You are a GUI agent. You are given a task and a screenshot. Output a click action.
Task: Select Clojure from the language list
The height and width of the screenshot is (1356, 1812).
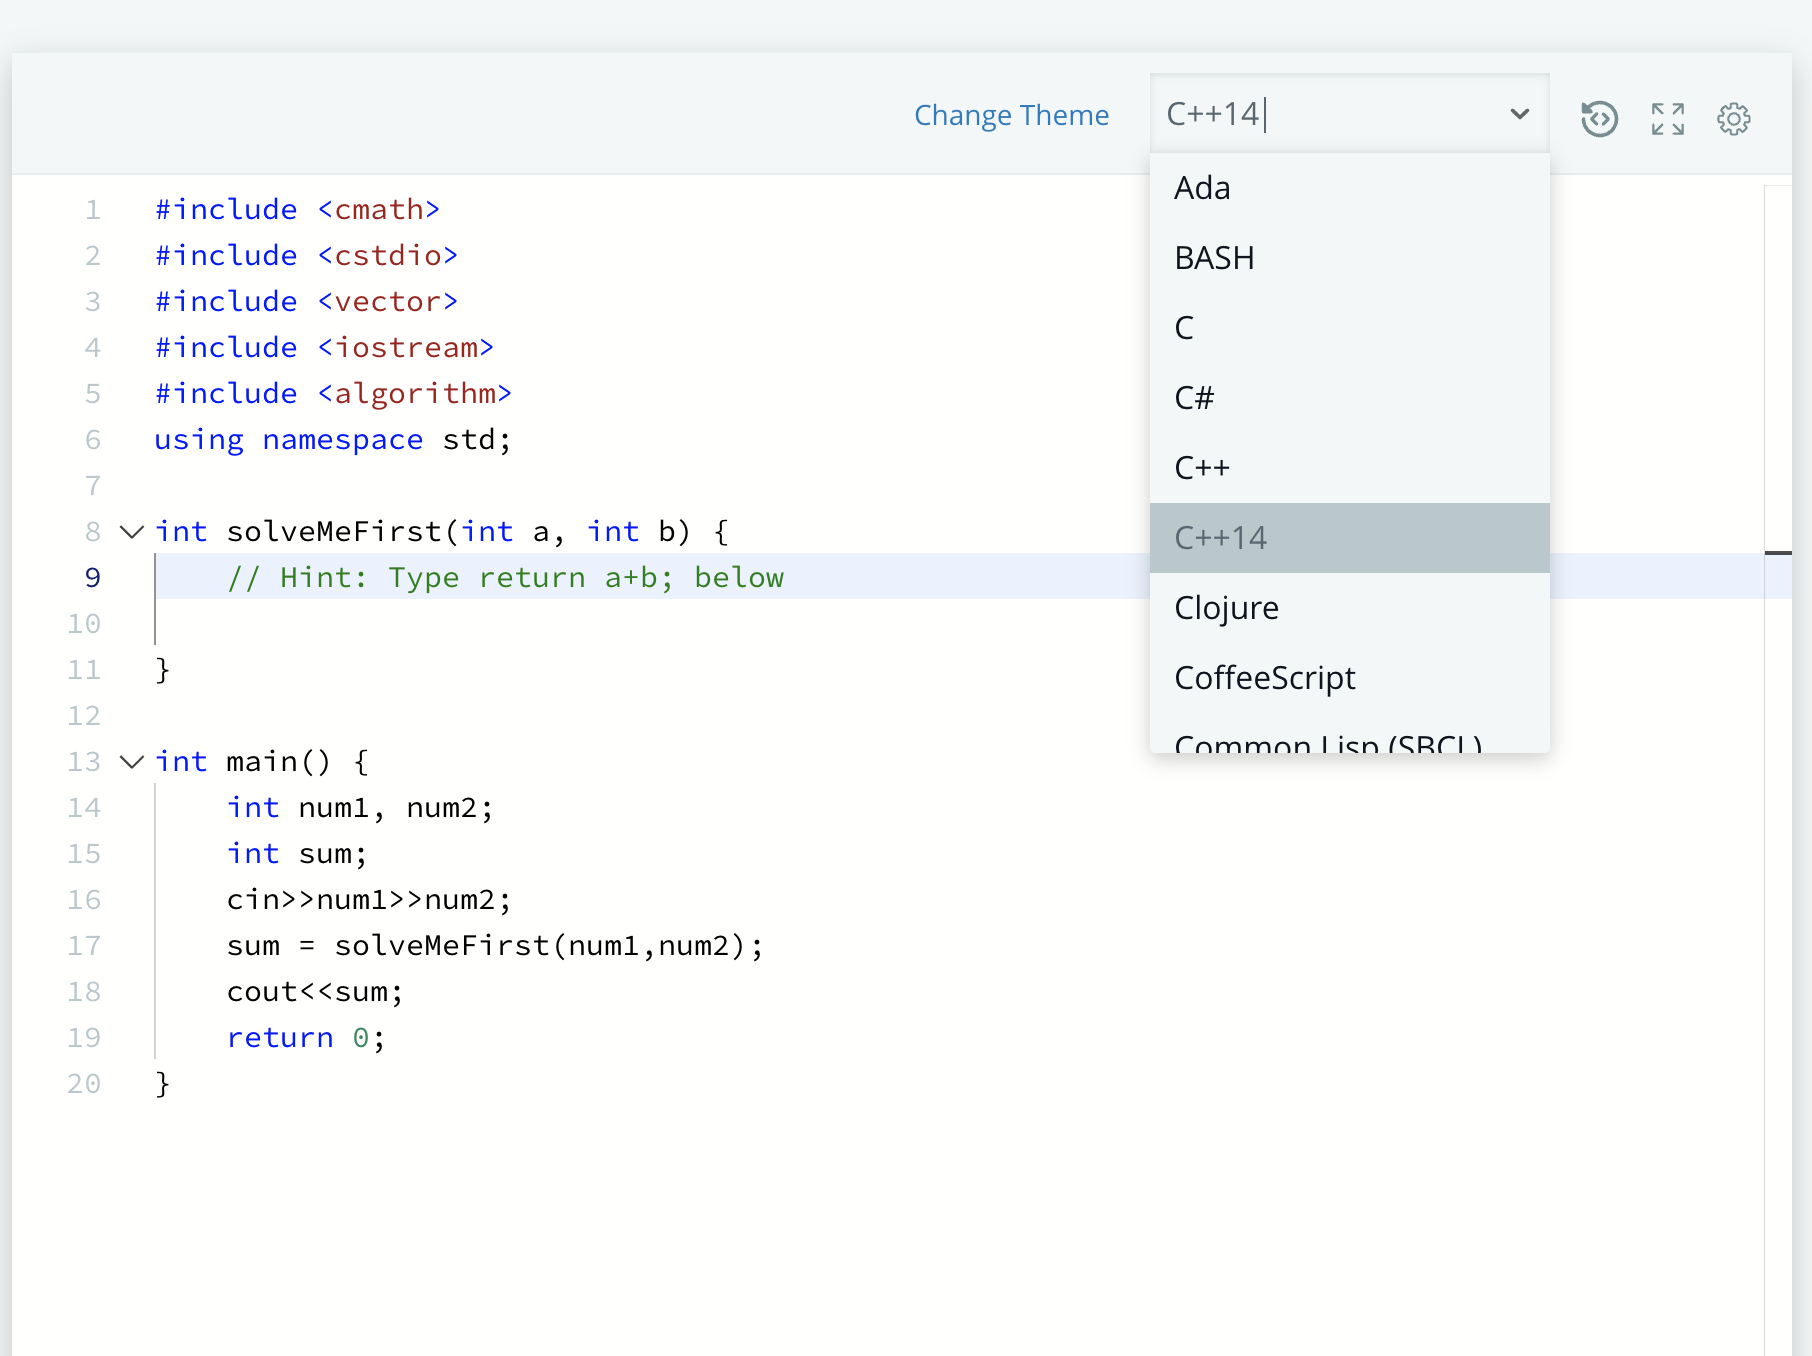[1349, 608]
